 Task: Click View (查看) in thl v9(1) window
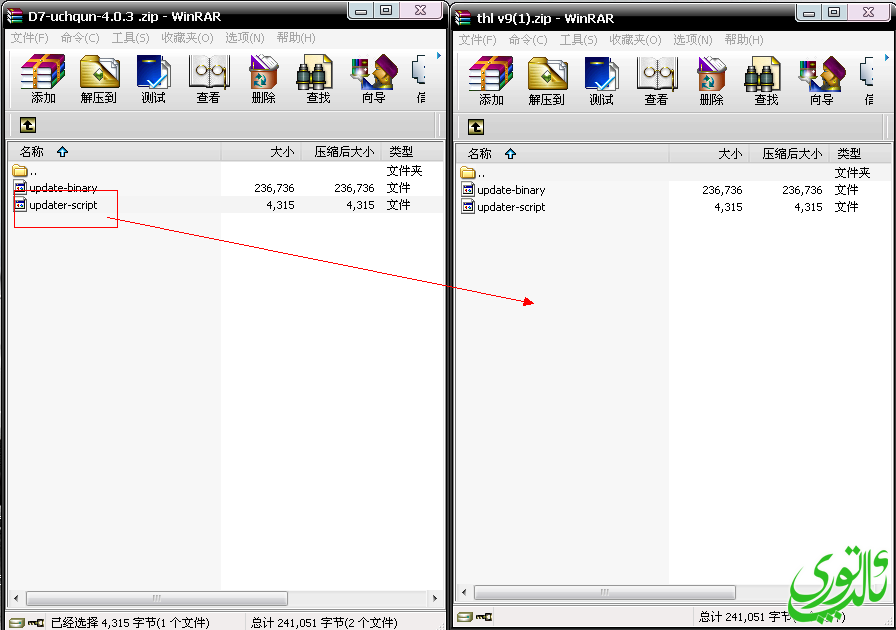[657, 81]
